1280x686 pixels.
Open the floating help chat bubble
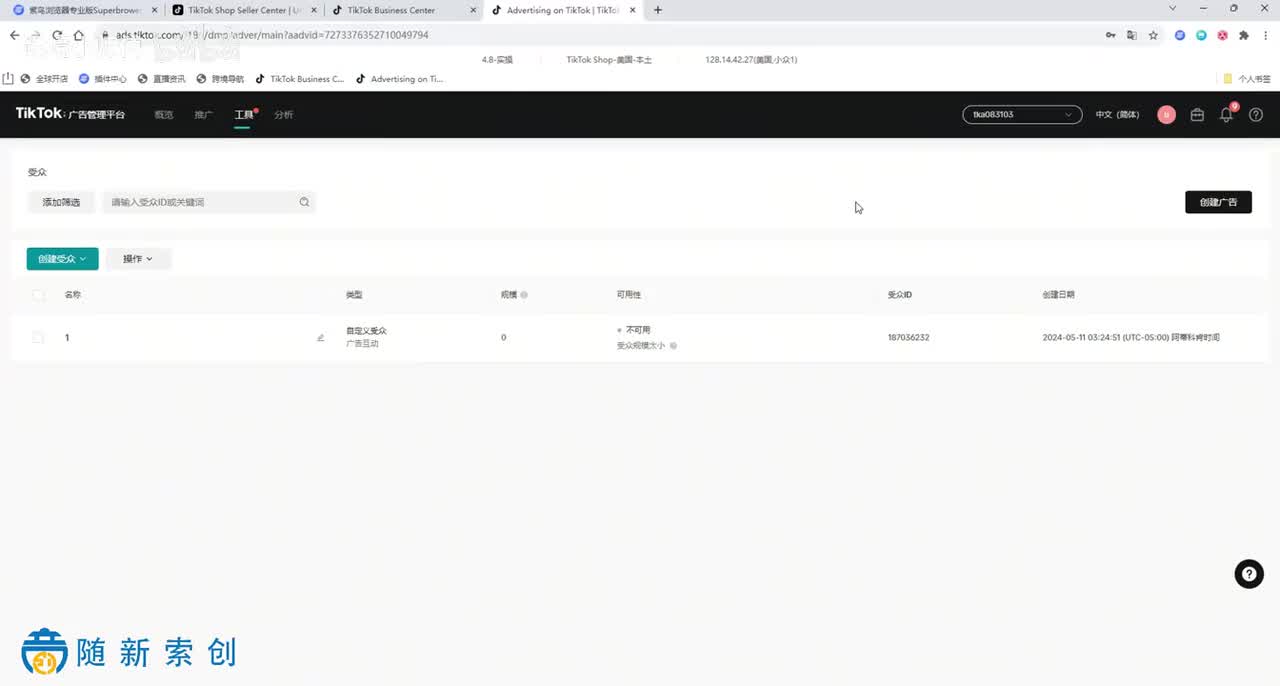coord(1249,574)
